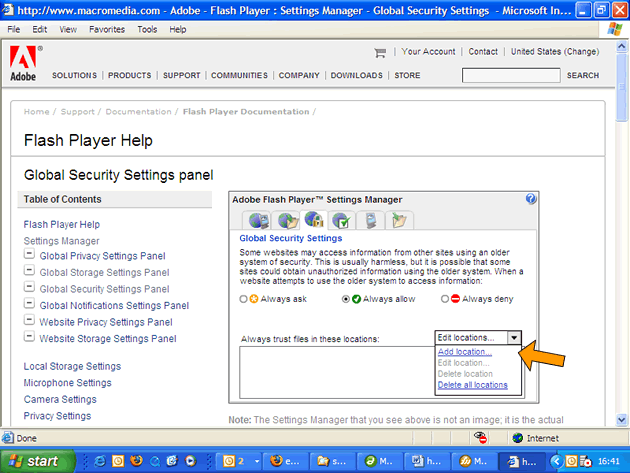This screenshot has height=473, width=630.
Task: Select the Global Security Settings tab with padlock
Action: pos(314,219)
